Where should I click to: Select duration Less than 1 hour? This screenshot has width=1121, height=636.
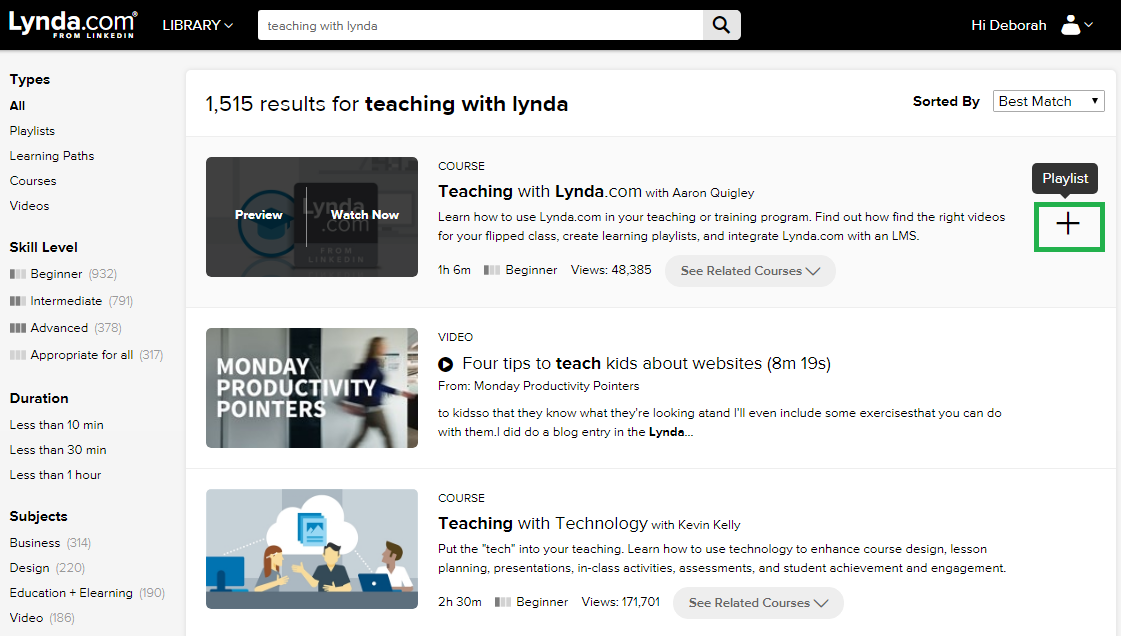(55, 475)
